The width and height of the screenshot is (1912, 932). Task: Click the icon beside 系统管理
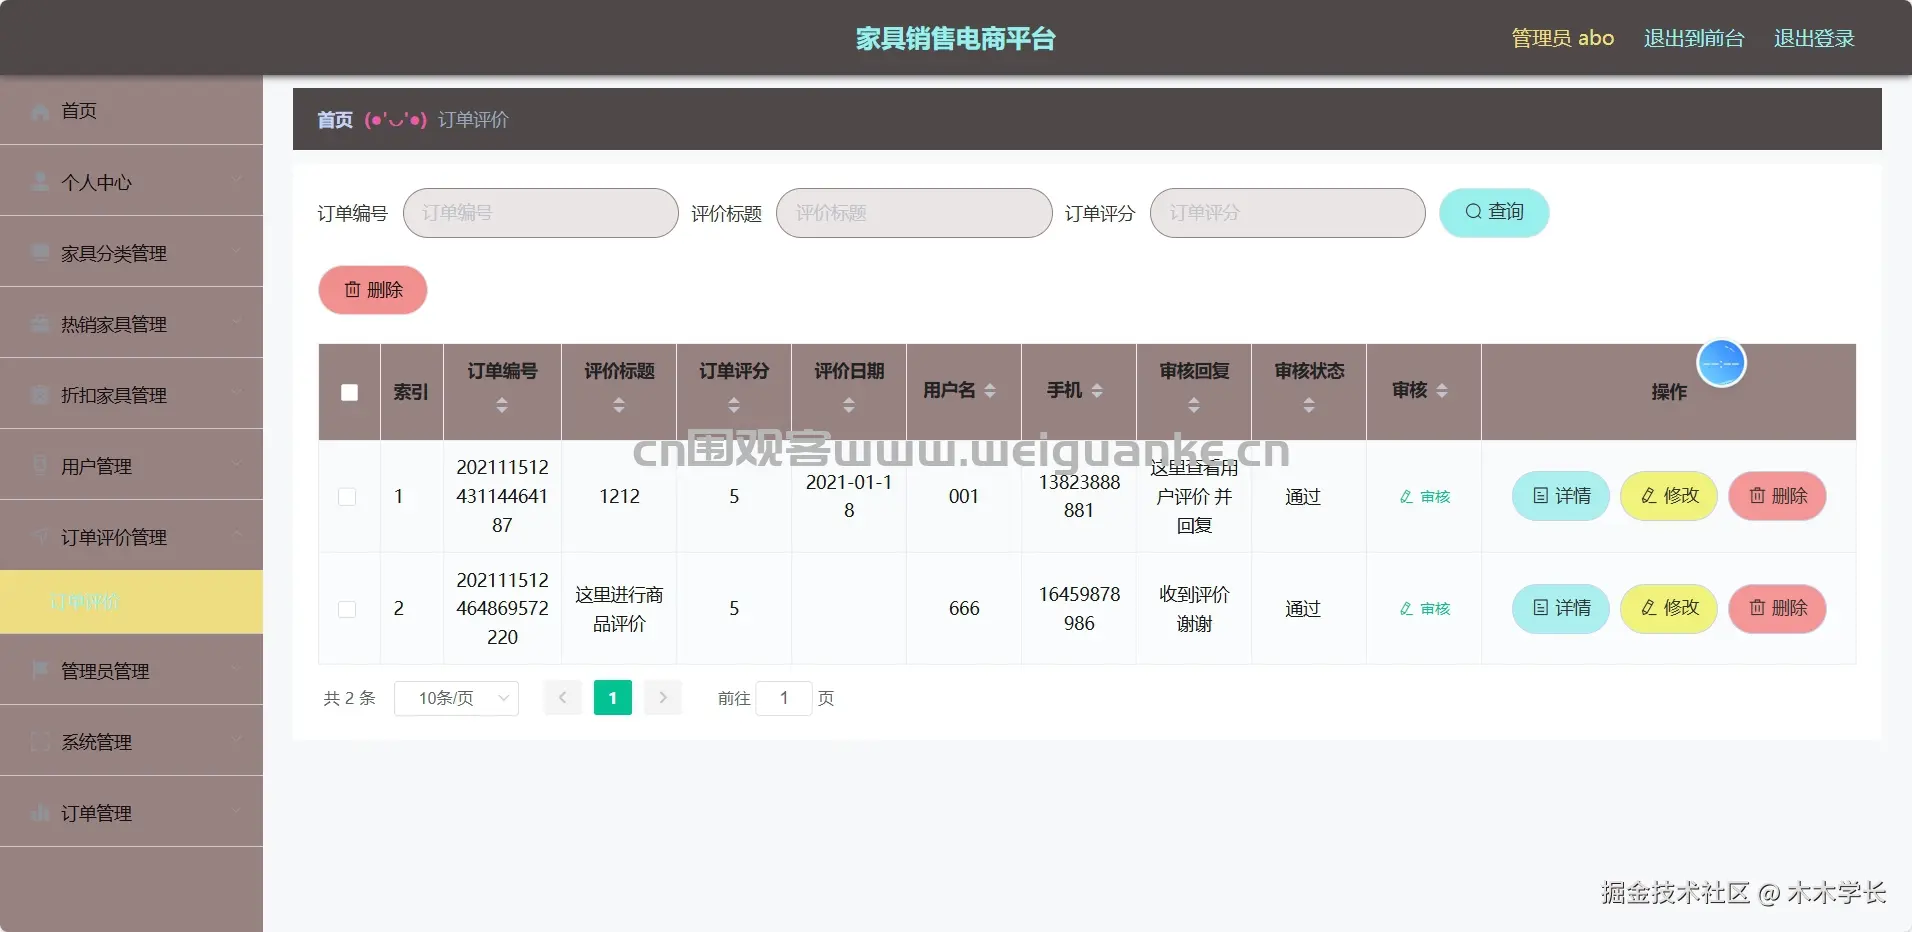point(40,741)
